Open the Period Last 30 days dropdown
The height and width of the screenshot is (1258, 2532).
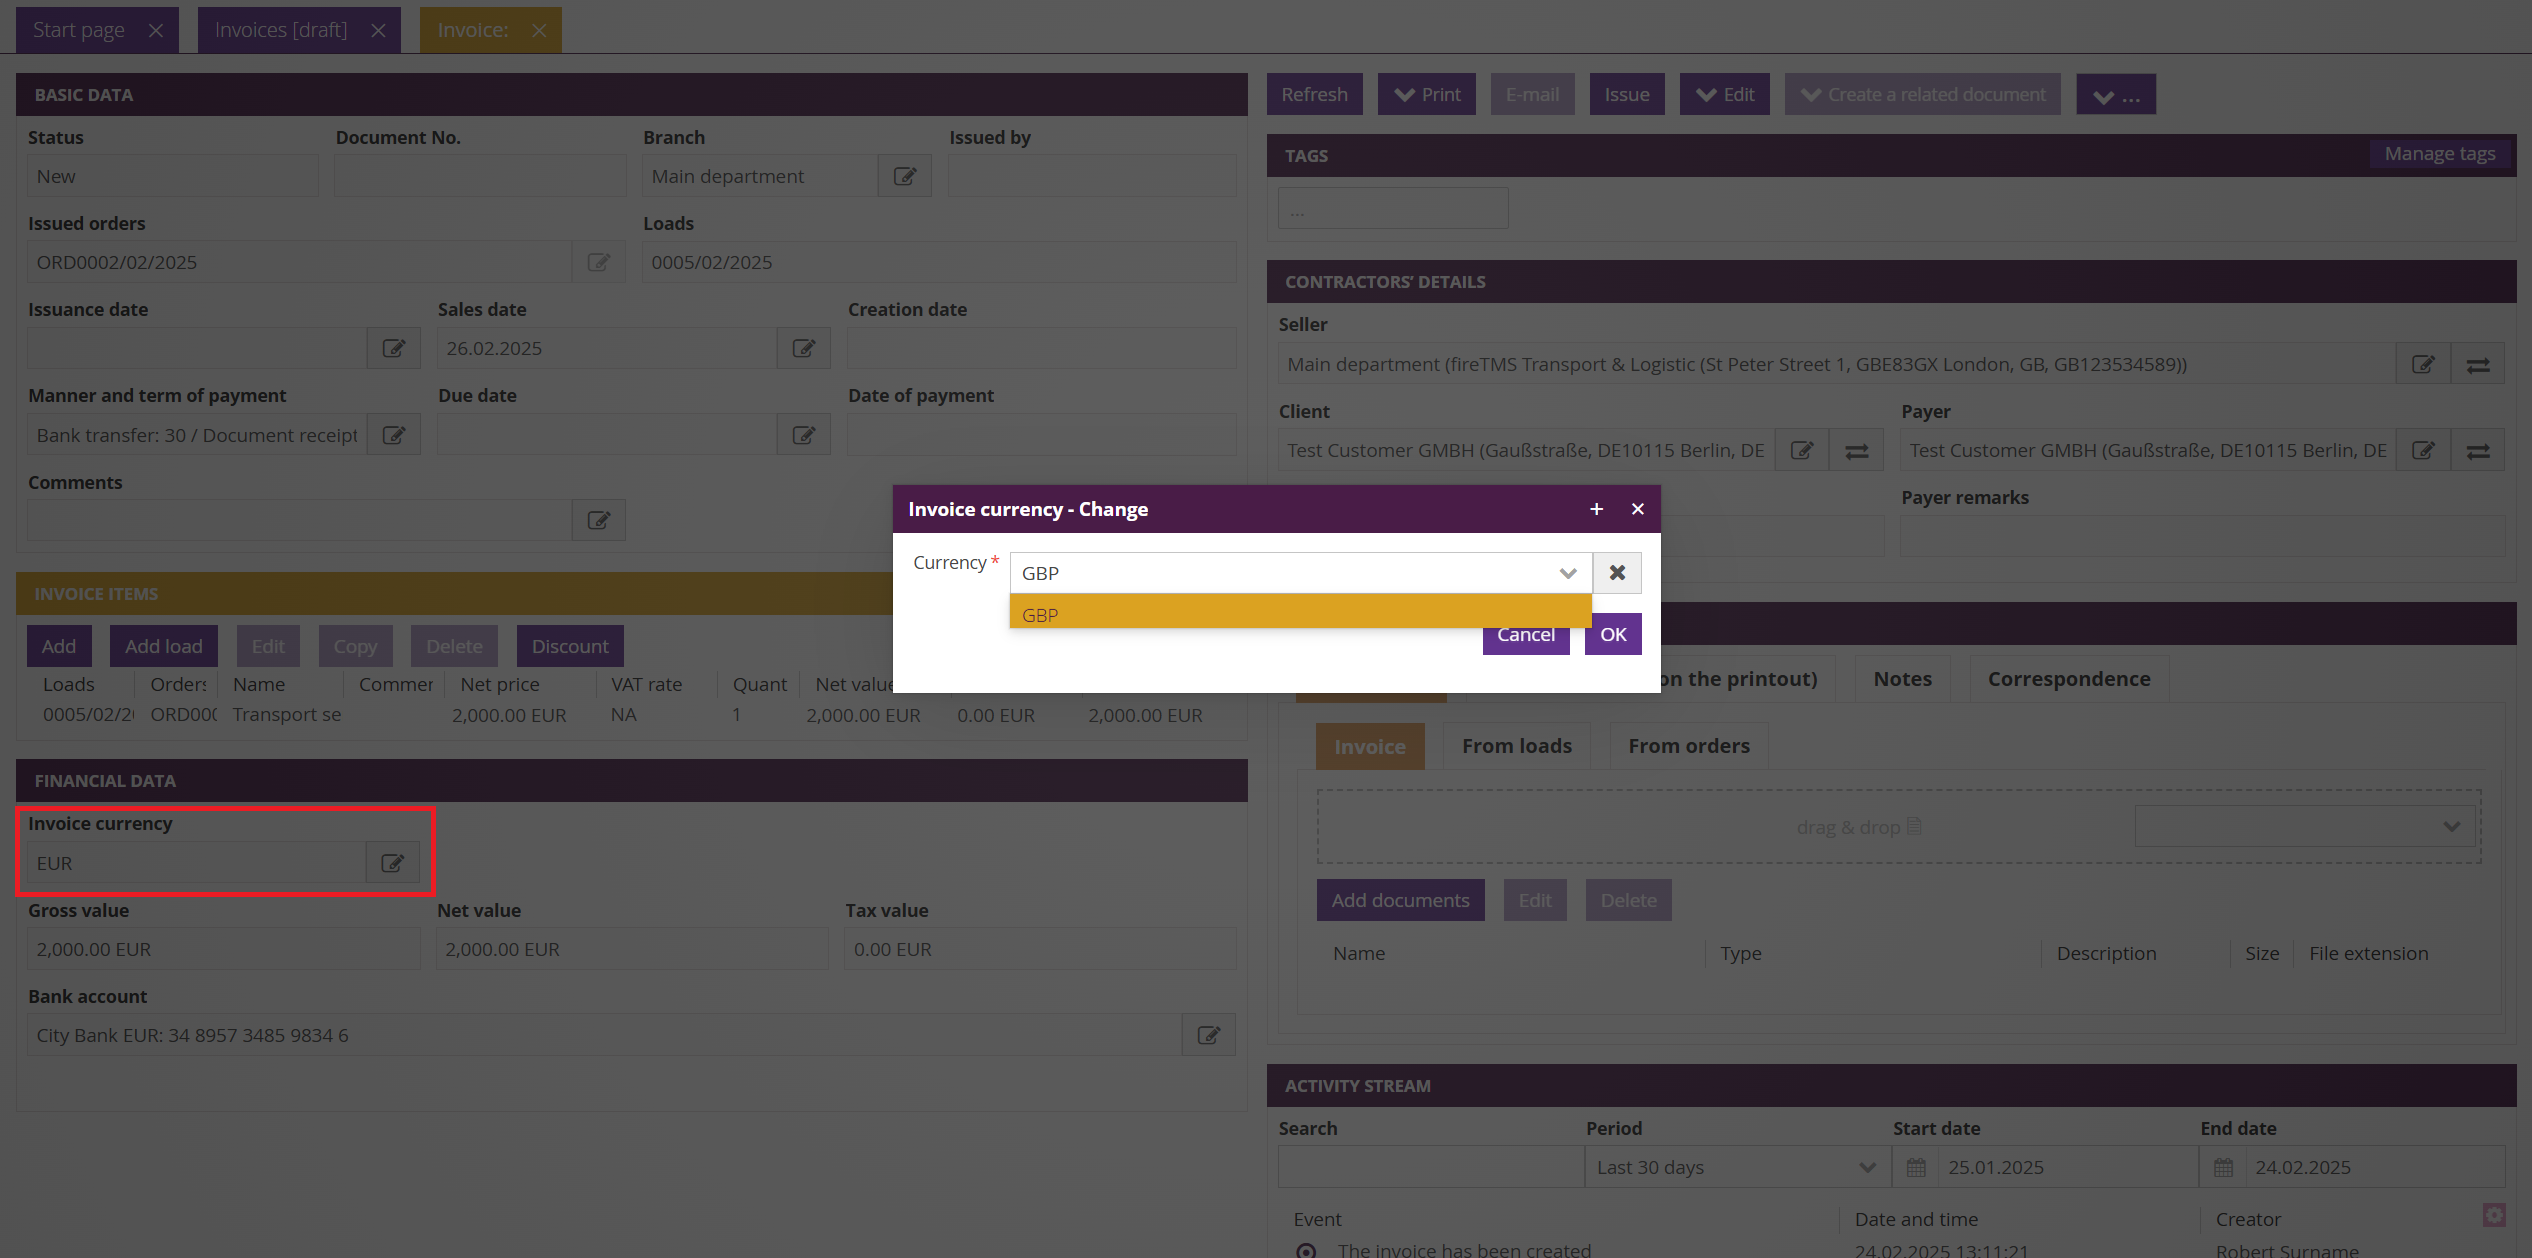pyautogui.click(x=1738, y=1167)
